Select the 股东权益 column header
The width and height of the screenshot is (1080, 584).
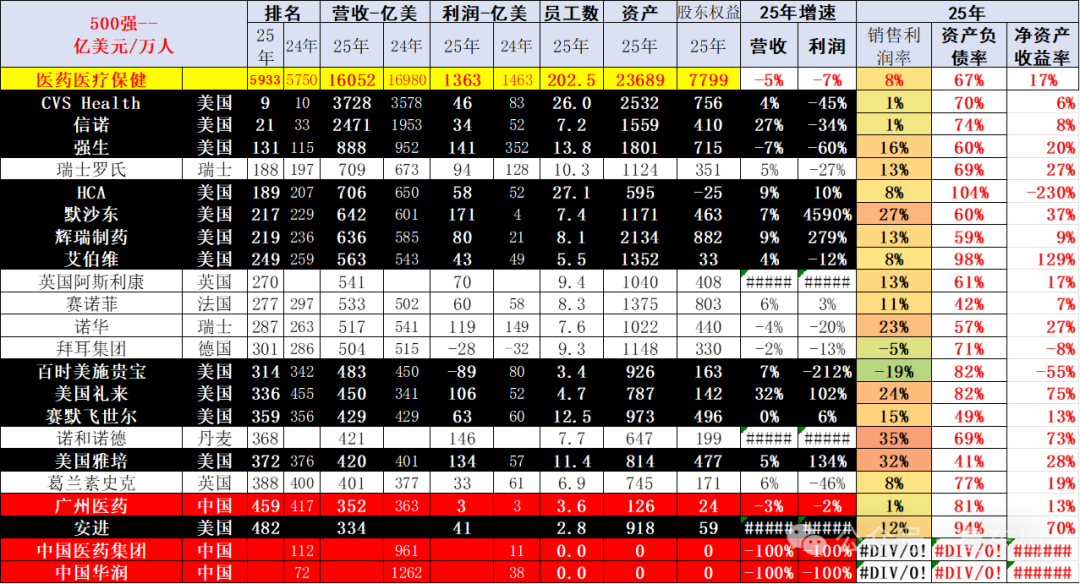708,12
